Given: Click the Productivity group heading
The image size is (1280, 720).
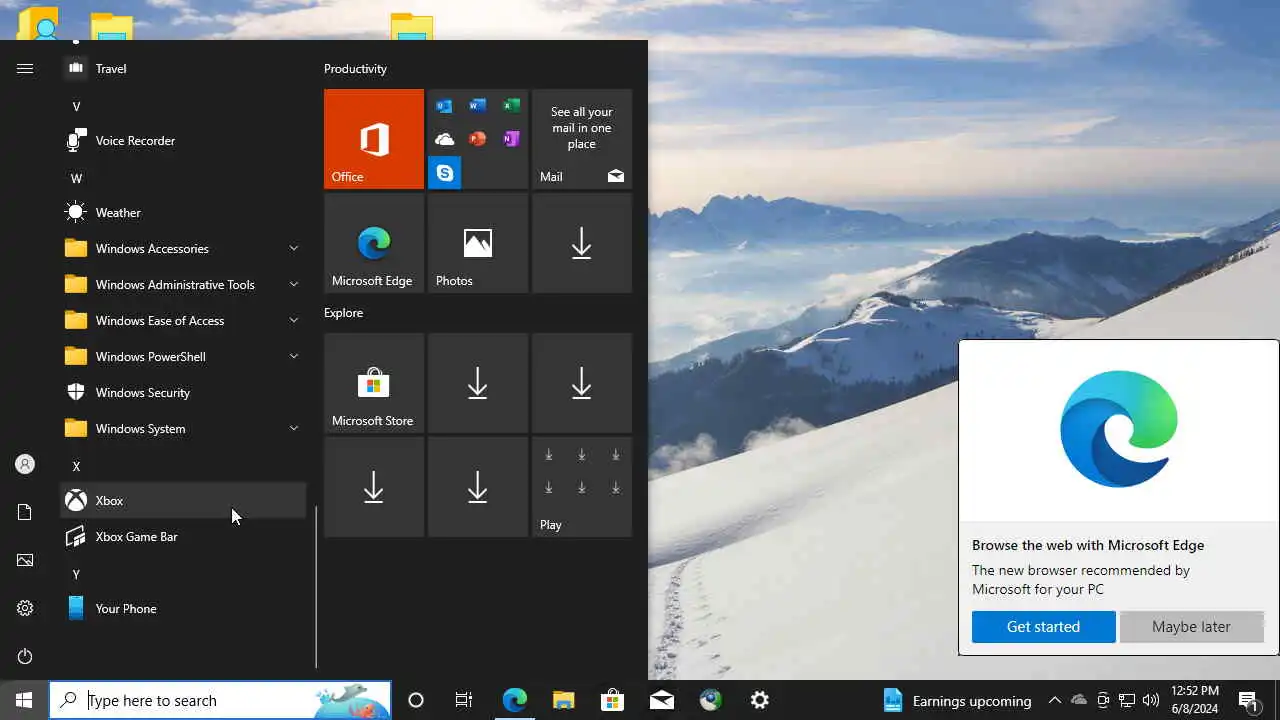Looking at the screenshot, I should (355, 69).
